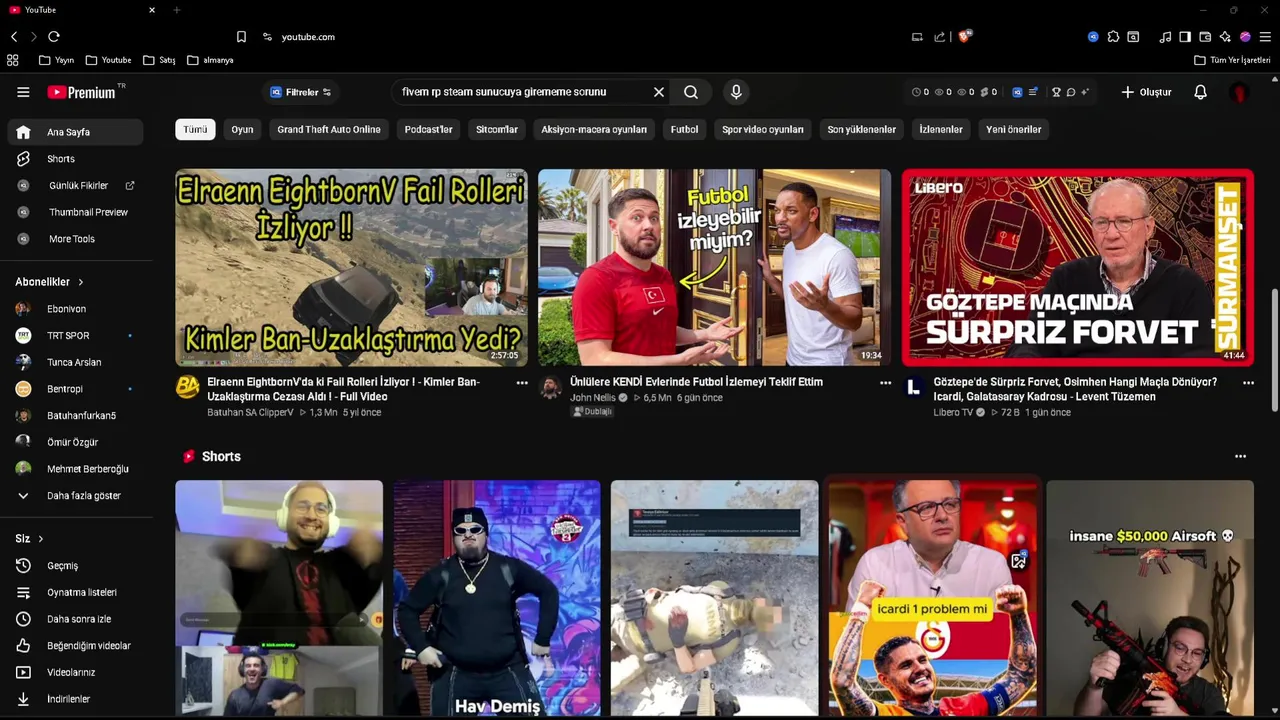Open Thumbnail Preview in sidebar
Screen dimensions: 1280x720
tap(77, 212)
